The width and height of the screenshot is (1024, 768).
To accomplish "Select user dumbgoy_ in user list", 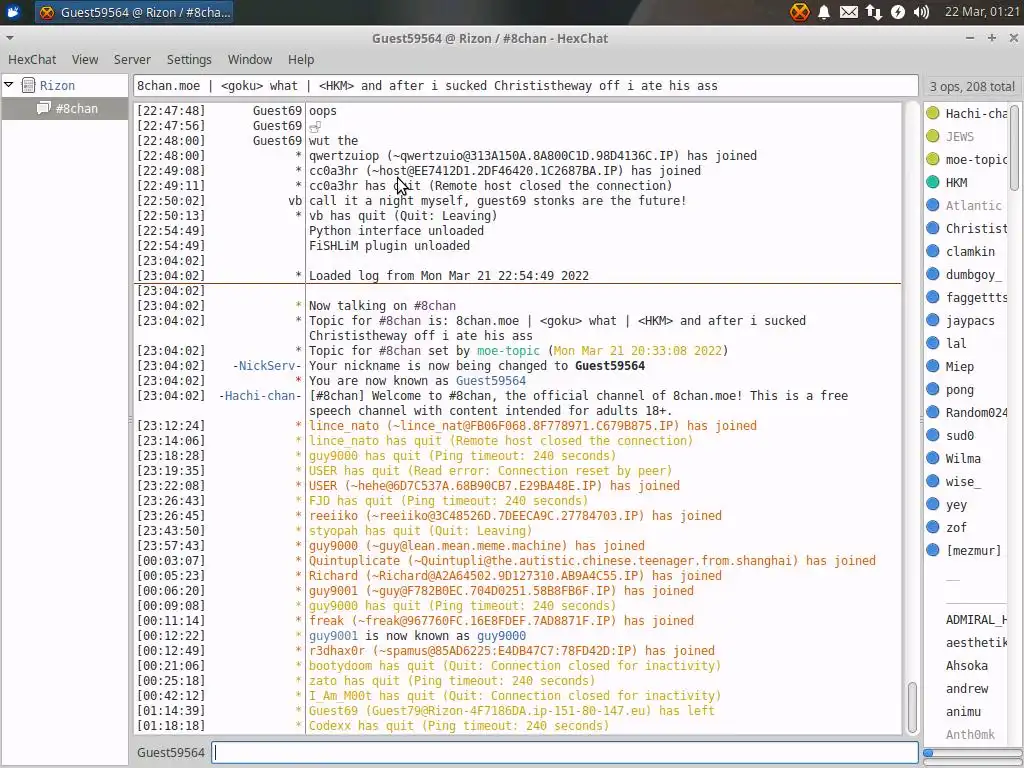I will [x=973, y=274].
